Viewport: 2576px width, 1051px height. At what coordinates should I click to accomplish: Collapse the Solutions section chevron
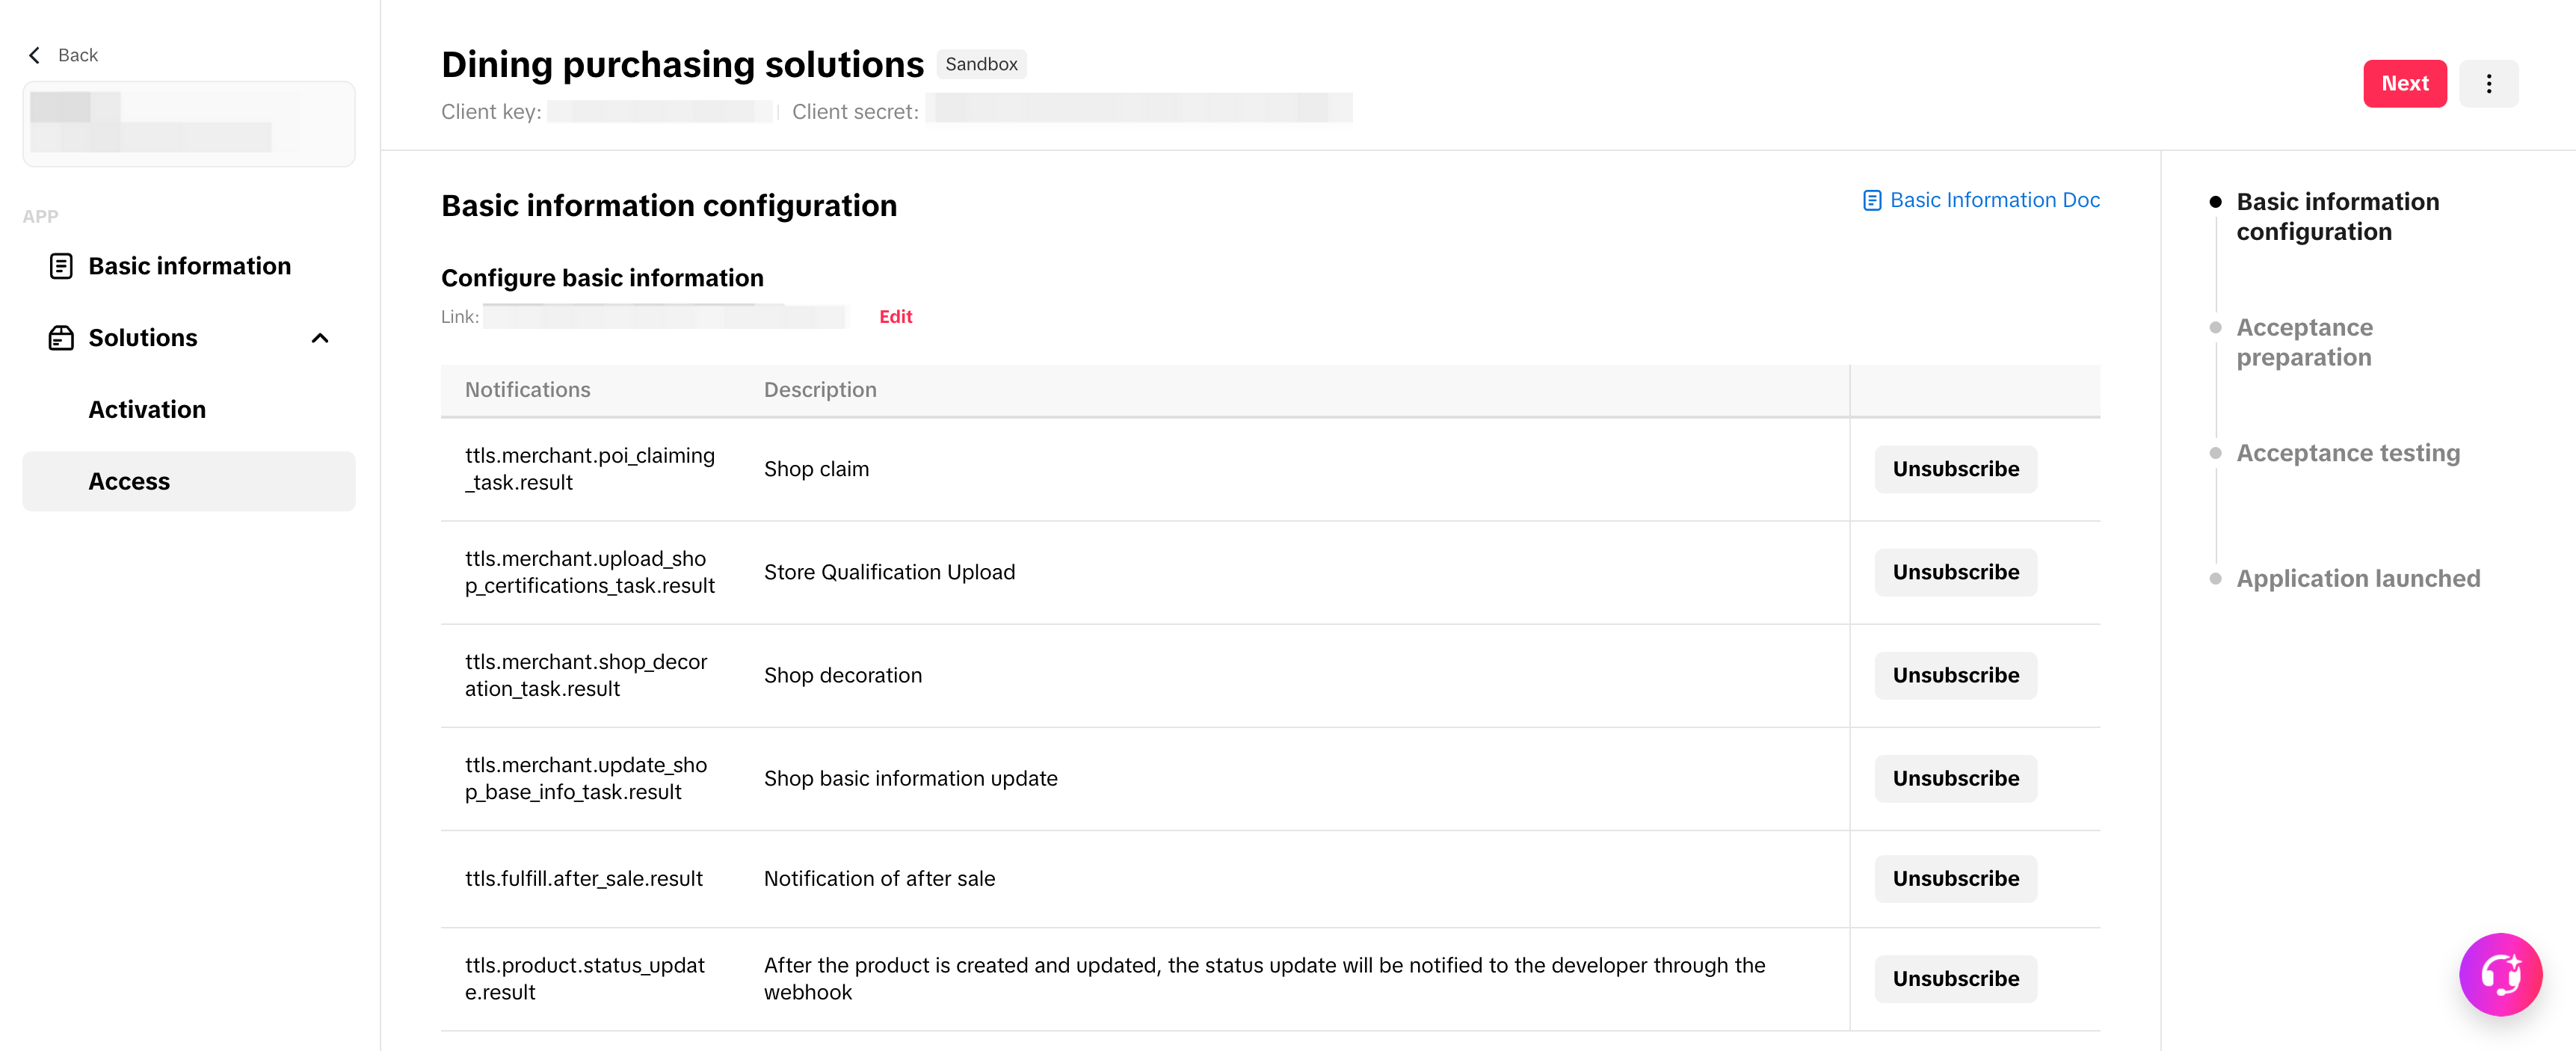(x=320, y=338)
